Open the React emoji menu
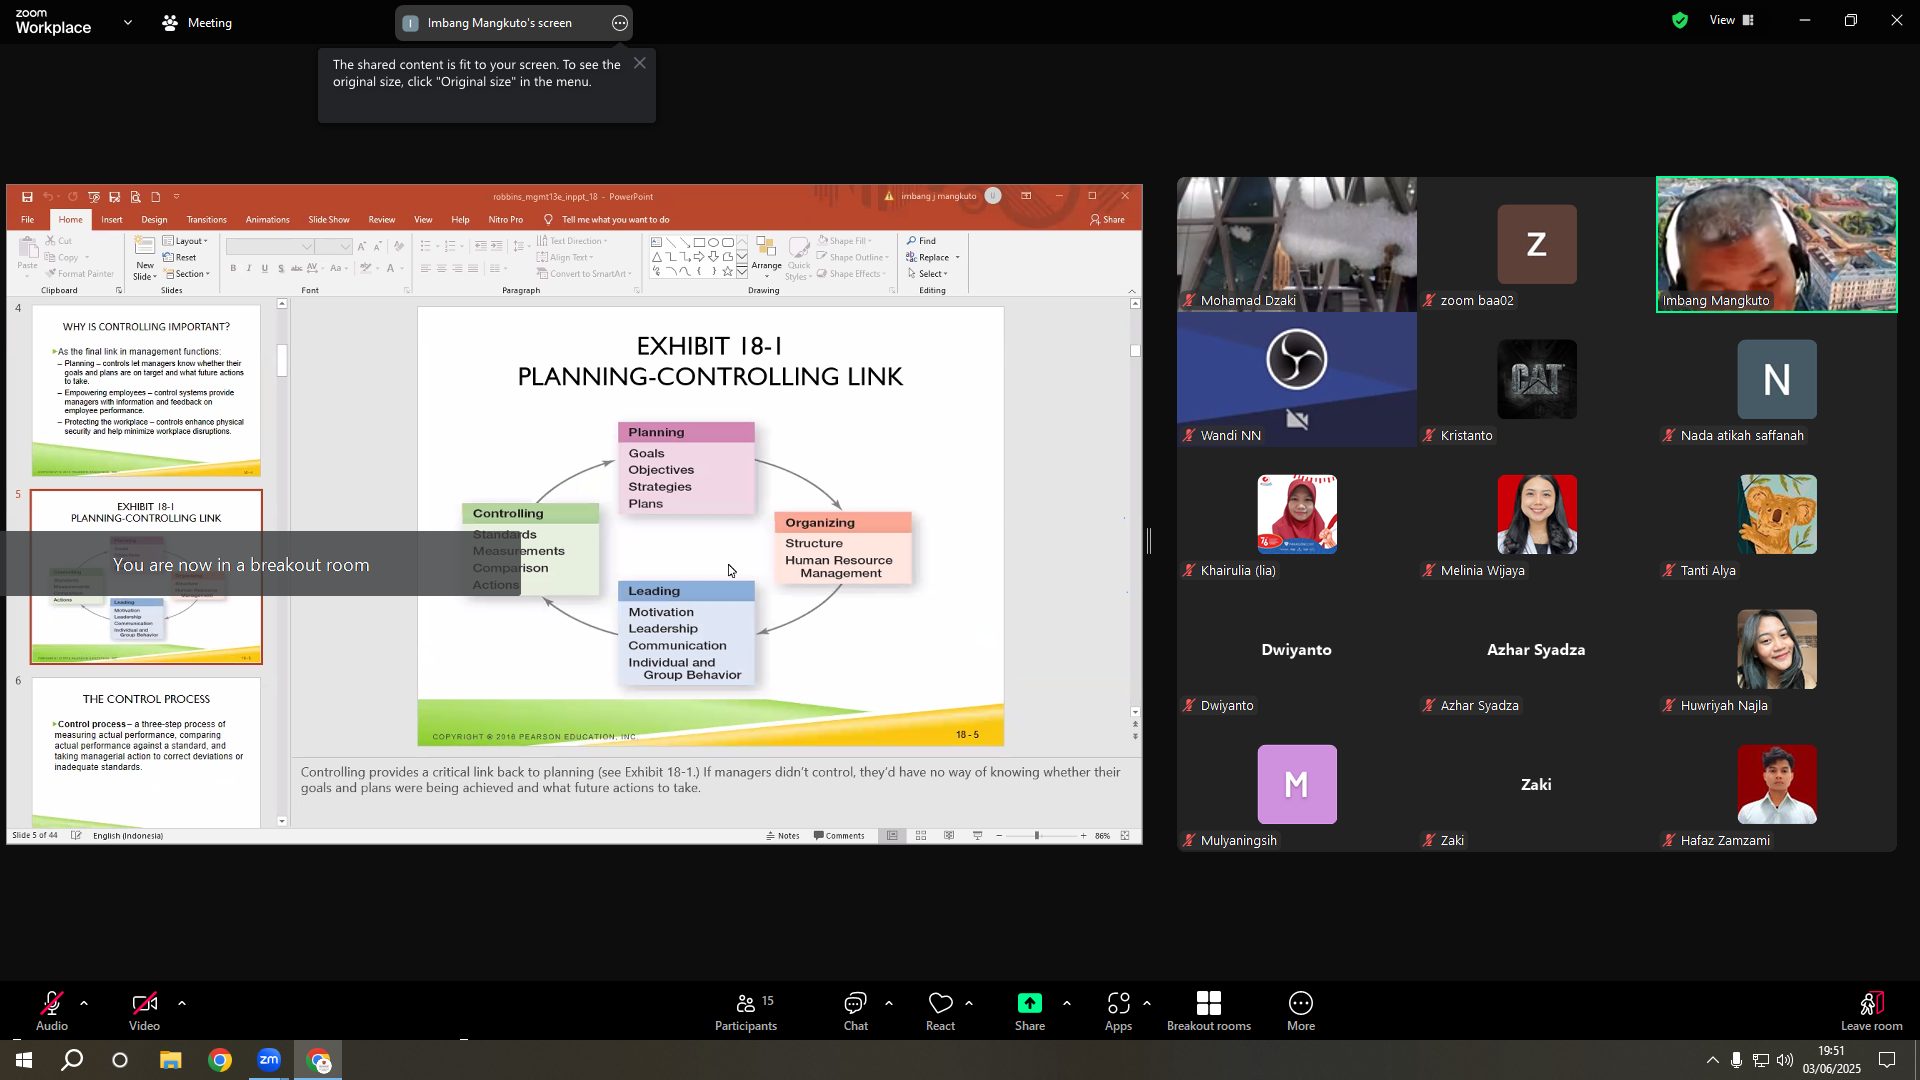The height and width of the screenshot is (1080, 1920). coord(940,1011)
